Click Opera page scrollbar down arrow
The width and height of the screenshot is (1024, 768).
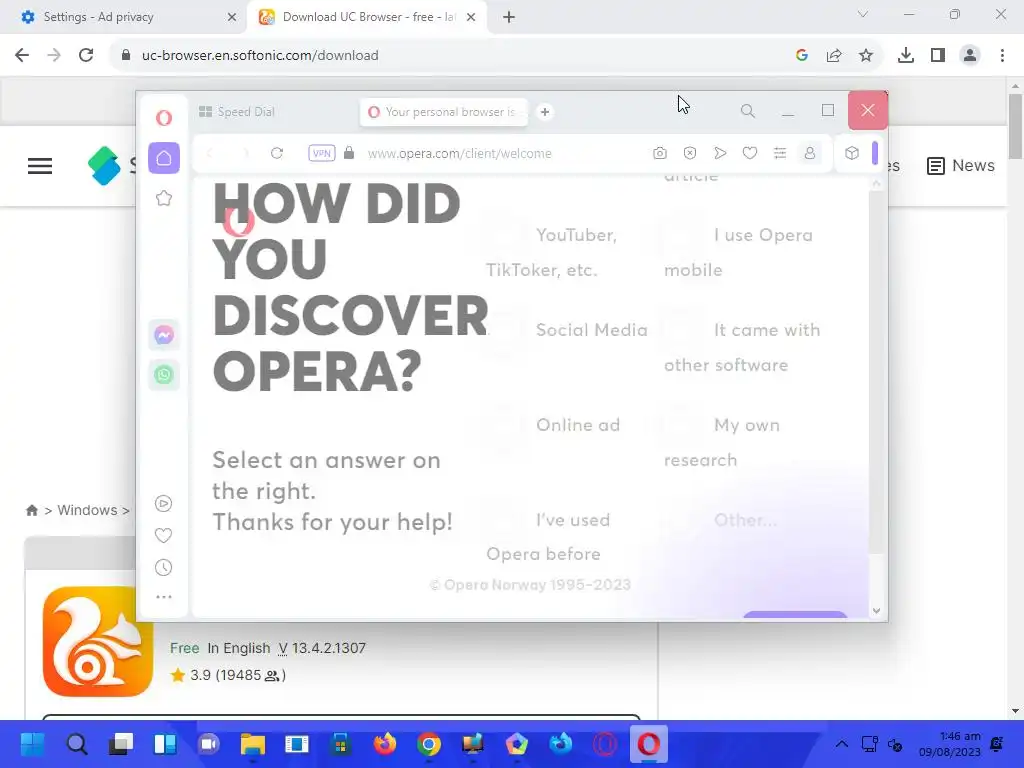pyautogui.click(x=876, y=611)
